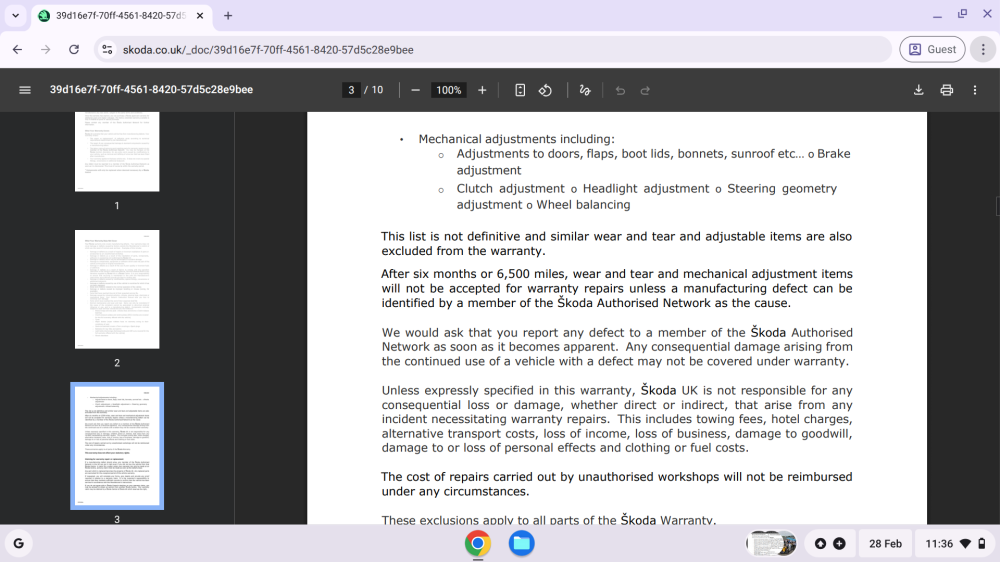The height and width of the screenshot is (562, 1000).
Task: Click the browser forward arrow
Action: click(x=45, y=49)
